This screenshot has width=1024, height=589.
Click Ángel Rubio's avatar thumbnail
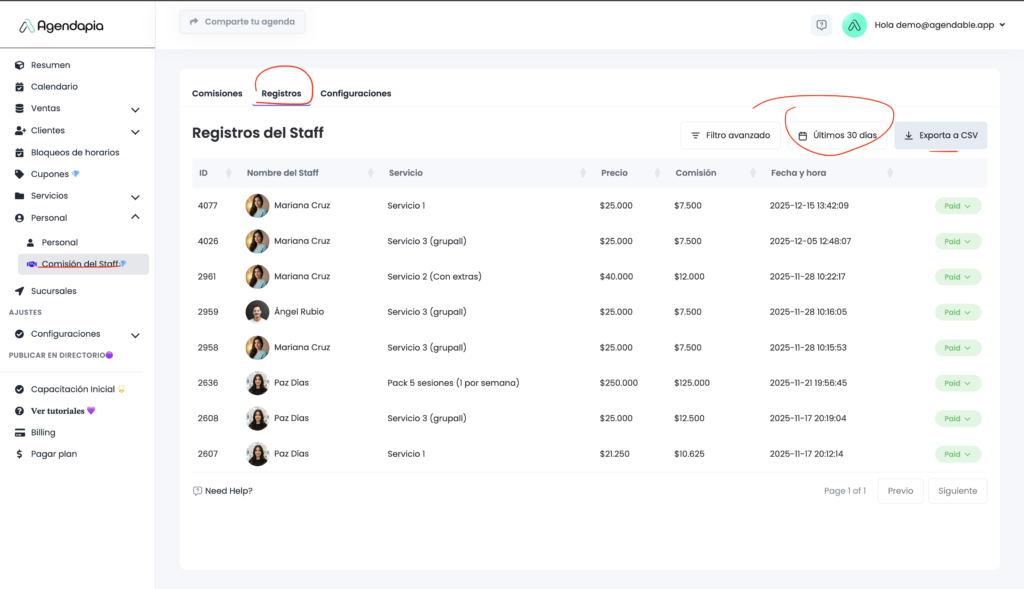pos(257,312)
